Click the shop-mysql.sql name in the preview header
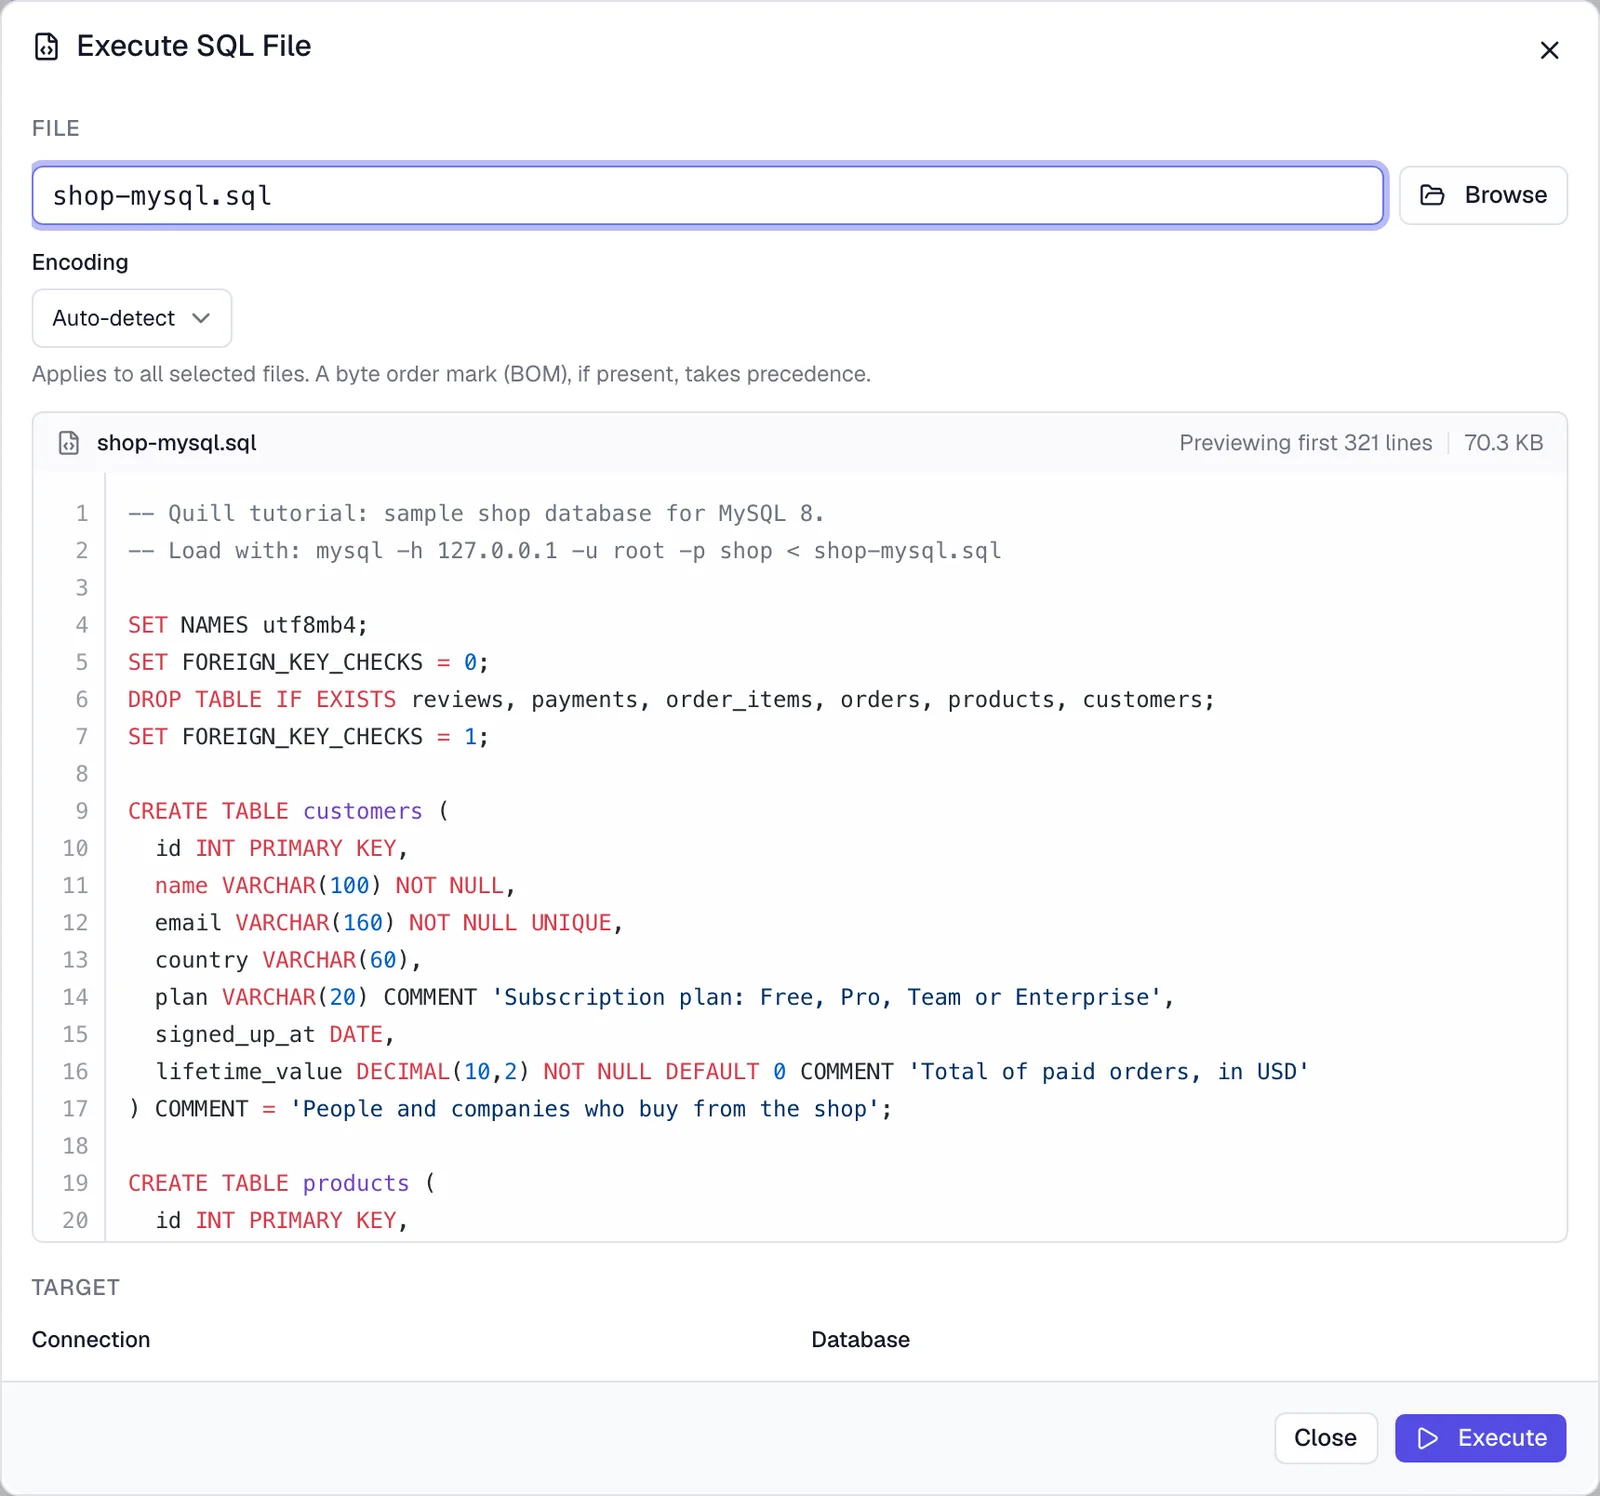 177,443
